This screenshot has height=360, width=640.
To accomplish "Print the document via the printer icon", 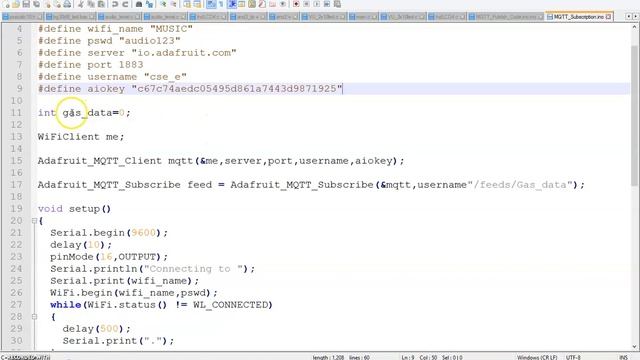I will tap(67, 4).
